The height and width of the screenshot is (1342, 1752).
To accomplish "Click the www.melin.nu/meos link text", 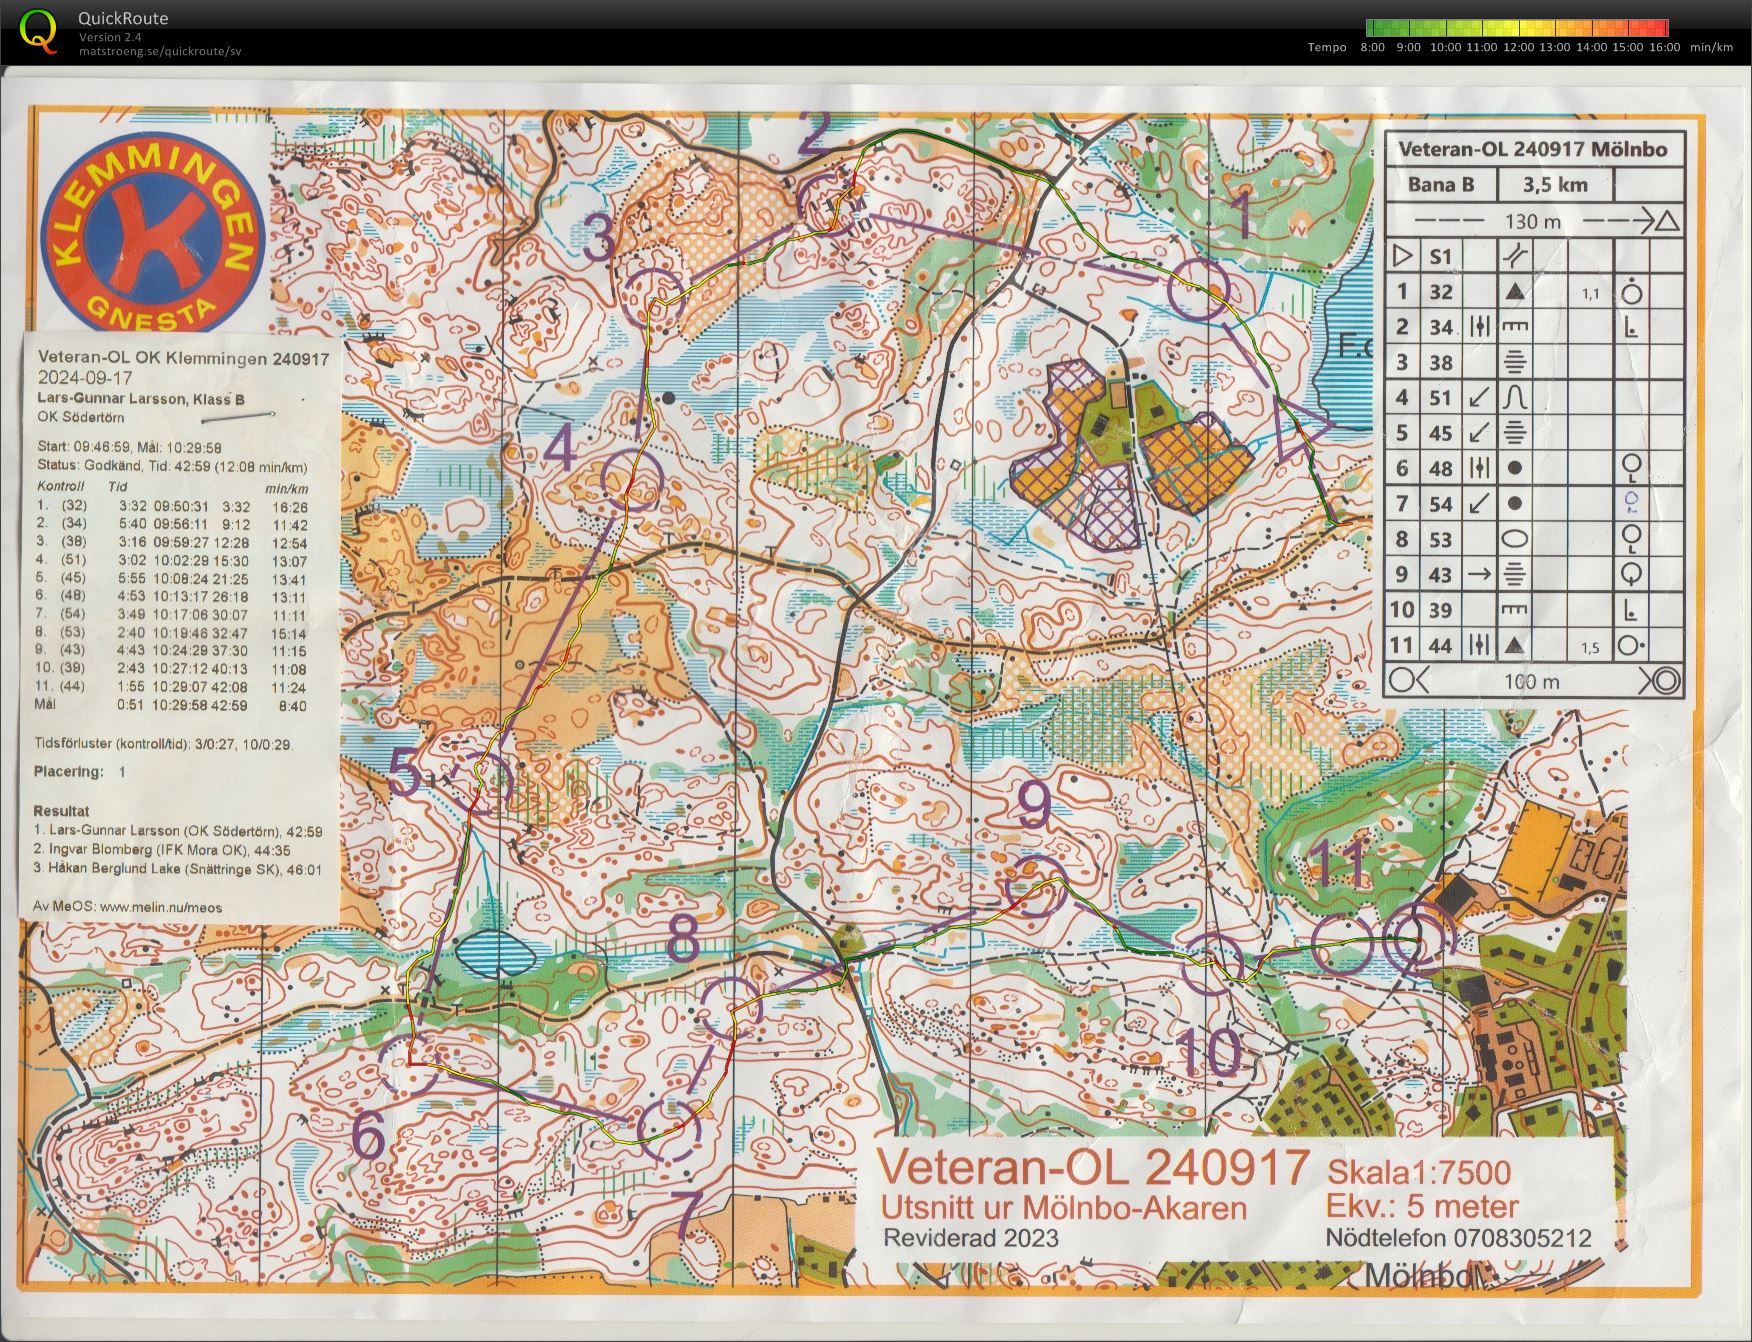I will click(162, 907).
